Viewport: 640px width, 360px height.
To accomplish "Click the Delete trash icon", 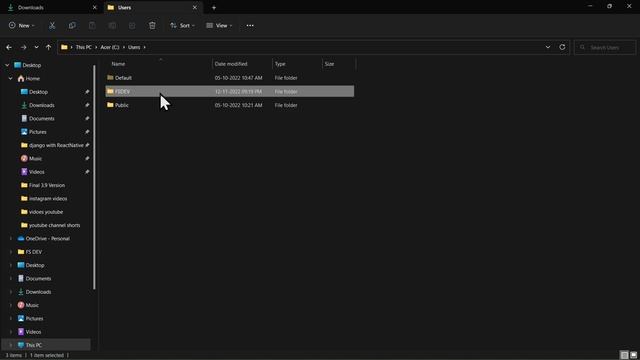I will click(x=152, y=25).
